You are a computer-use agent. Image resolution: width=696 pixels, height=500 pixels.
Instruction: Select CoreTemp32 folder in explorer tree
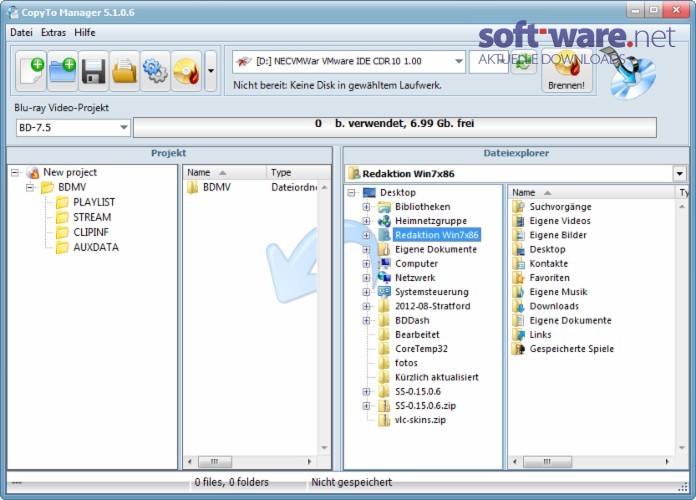tap(421, 349)
